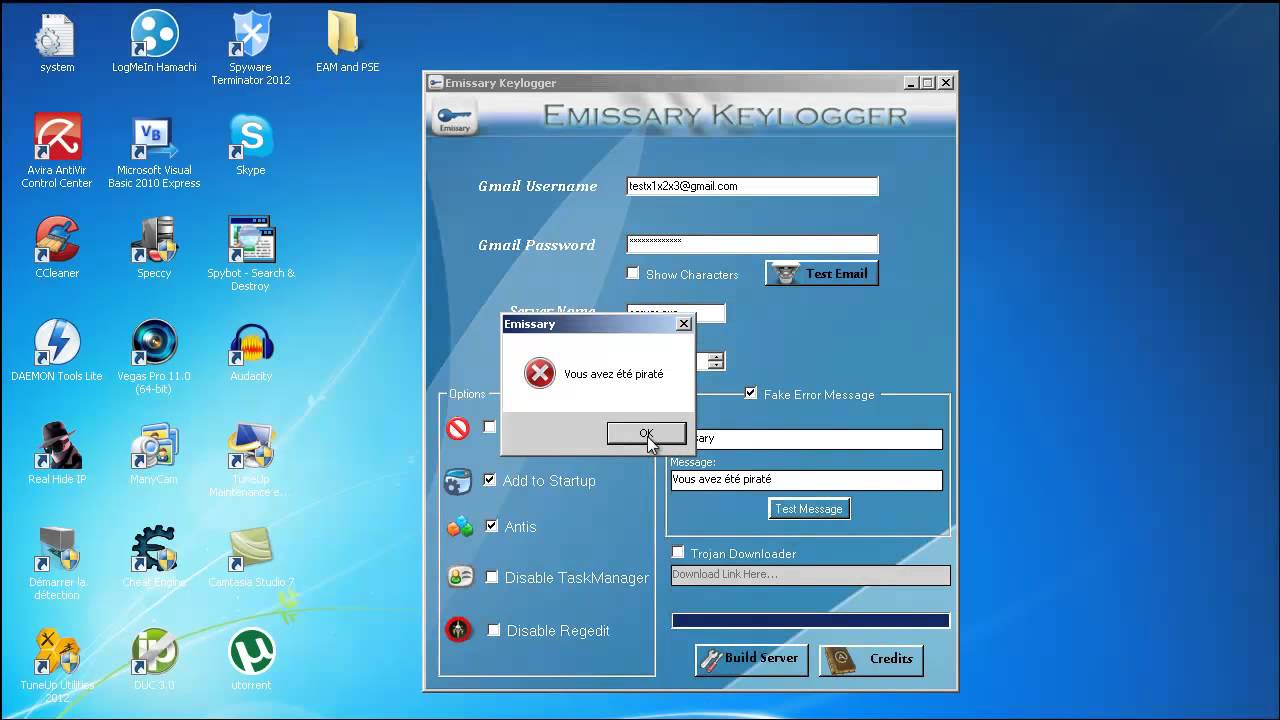Click the Build Server button
Screen dimensions: 1280x720
(x=752, y=659)
